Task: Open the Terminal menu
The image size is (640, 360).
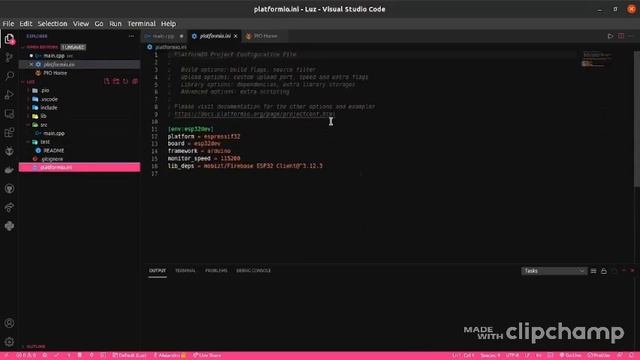Action: [141, 24]
